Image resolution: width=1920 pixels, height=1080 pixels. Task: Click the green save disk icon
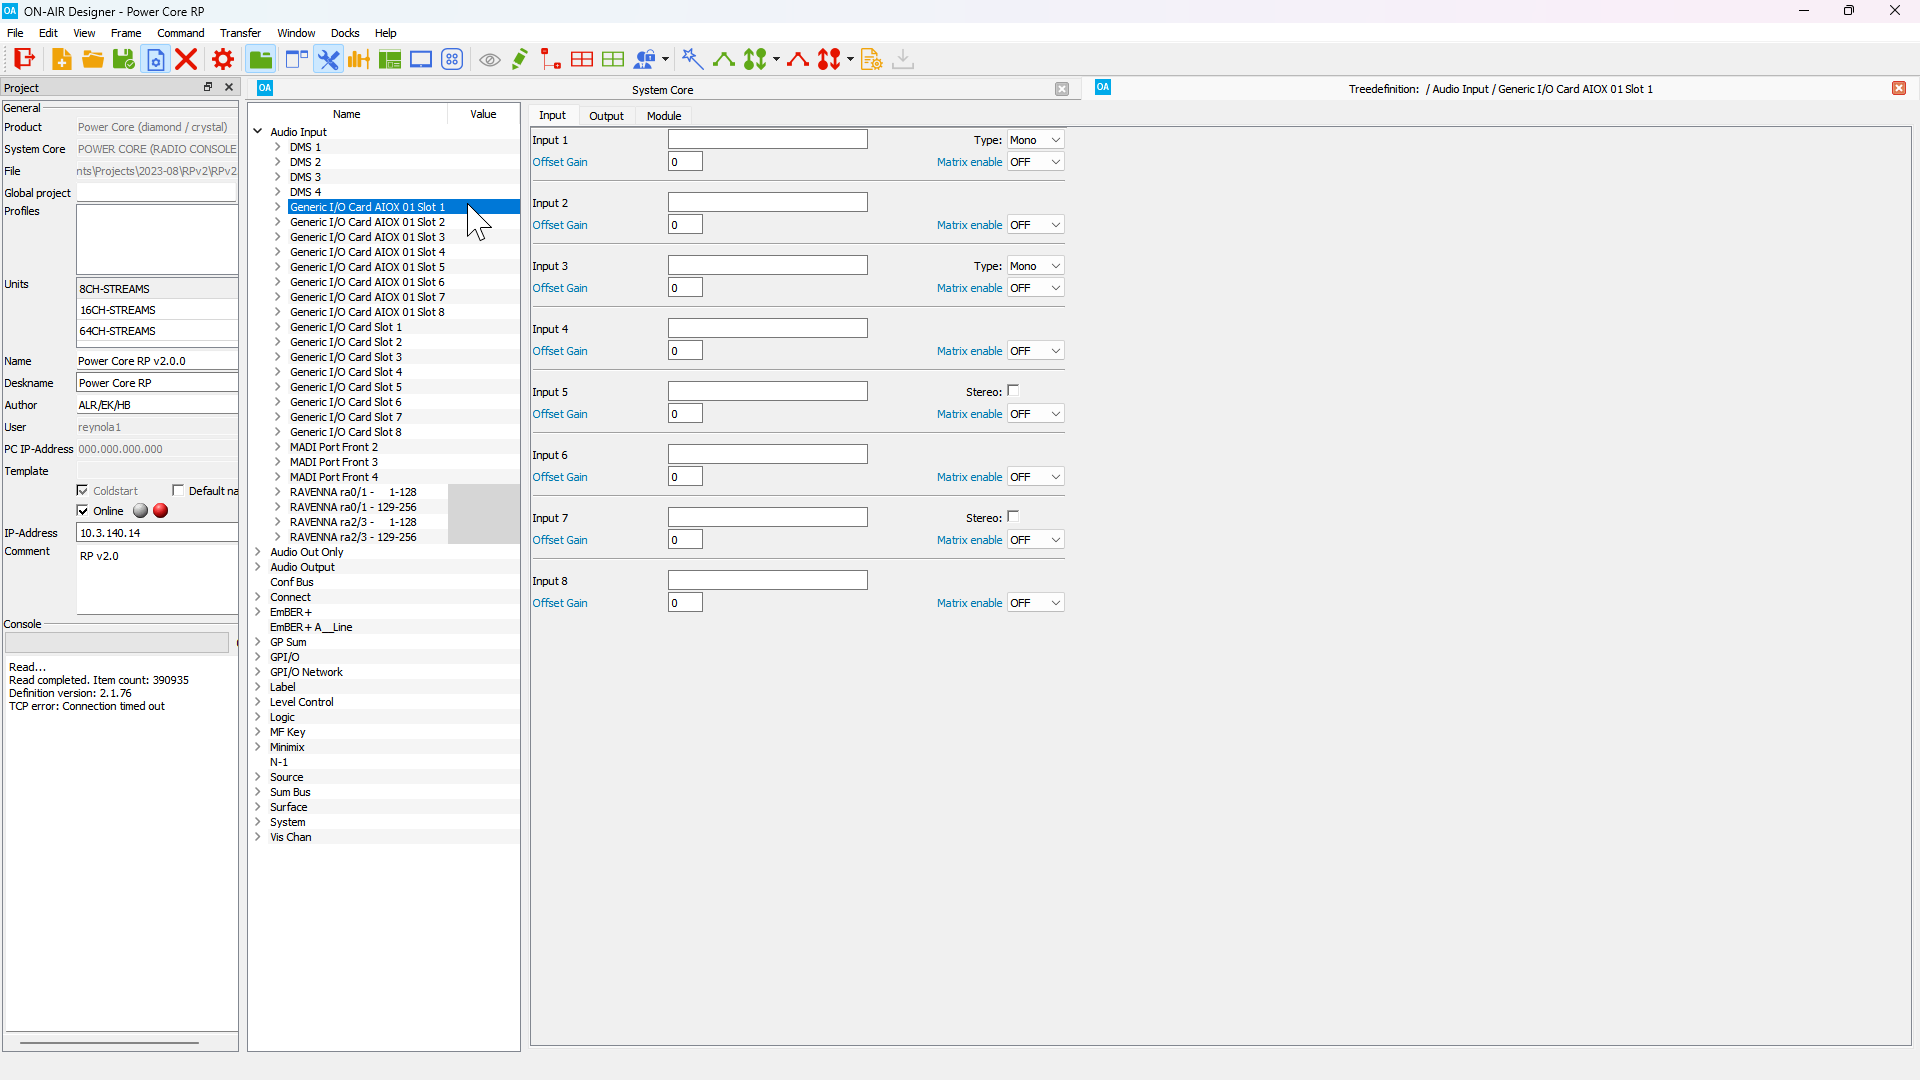(x=124, y=59)
